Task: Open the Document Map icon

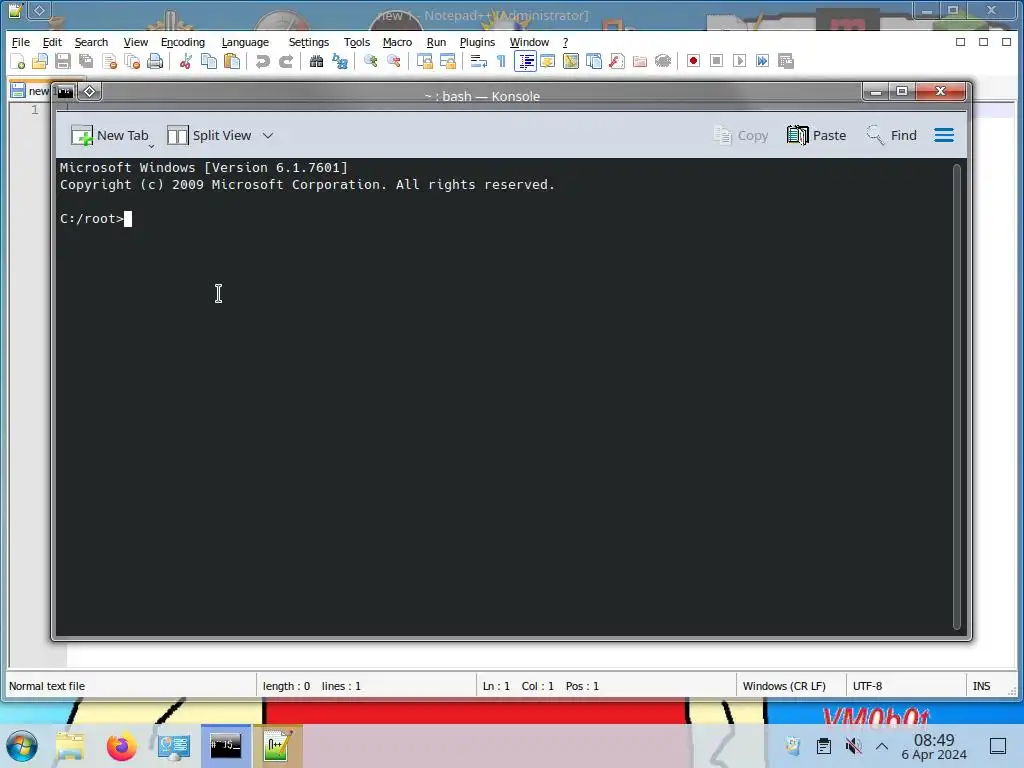Action: 571,61
